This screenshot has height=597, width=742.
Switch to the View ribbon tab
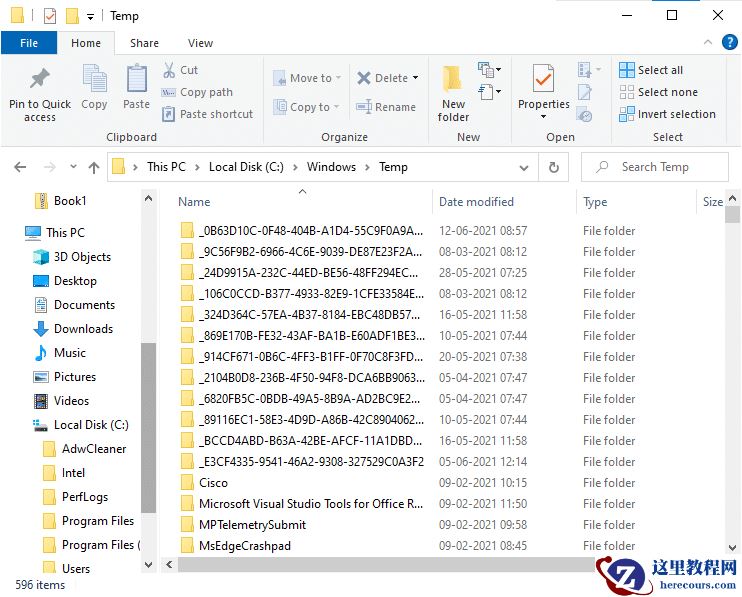coord(200,43)
